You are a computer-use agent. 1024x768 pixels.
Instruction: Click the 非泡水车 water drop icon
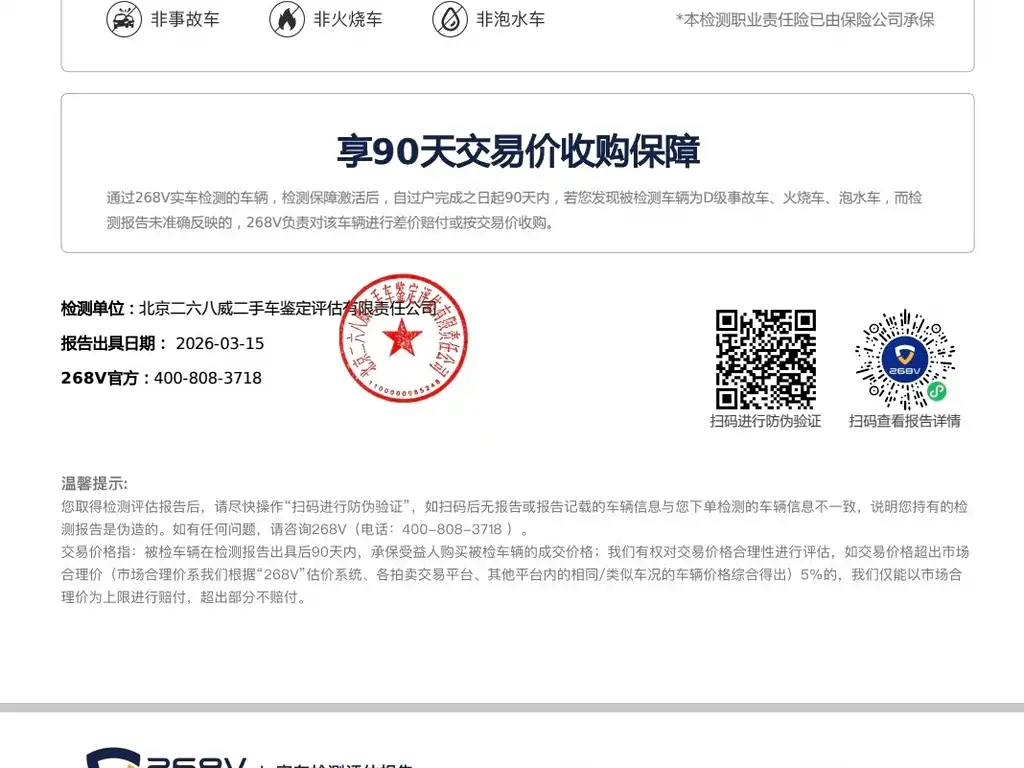tap(450, 20)
